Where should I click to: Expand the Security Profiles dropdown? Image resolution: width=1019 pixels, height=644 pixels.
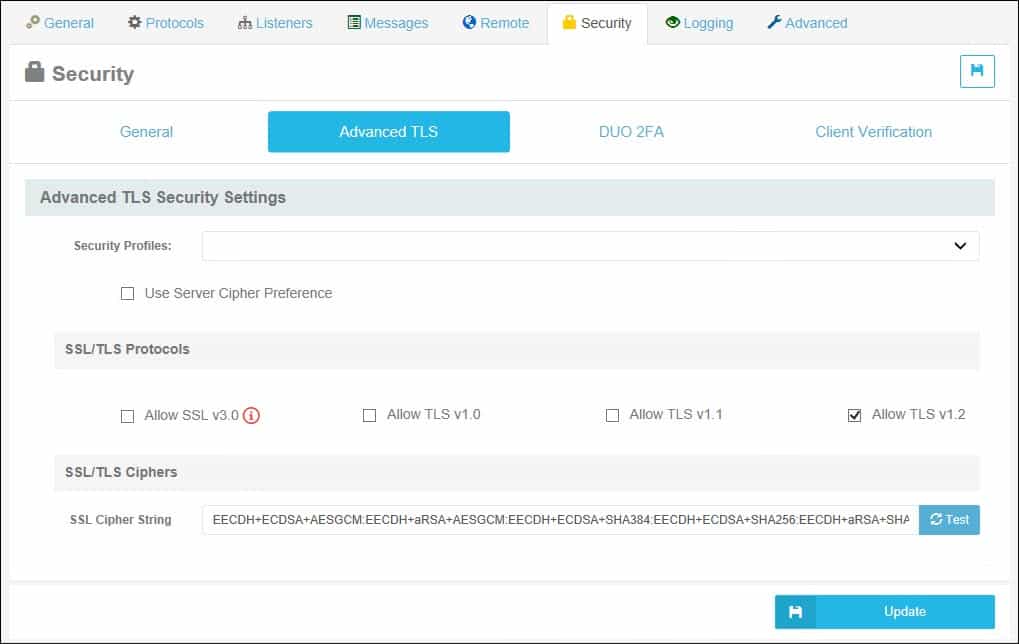tap(590, 246)
